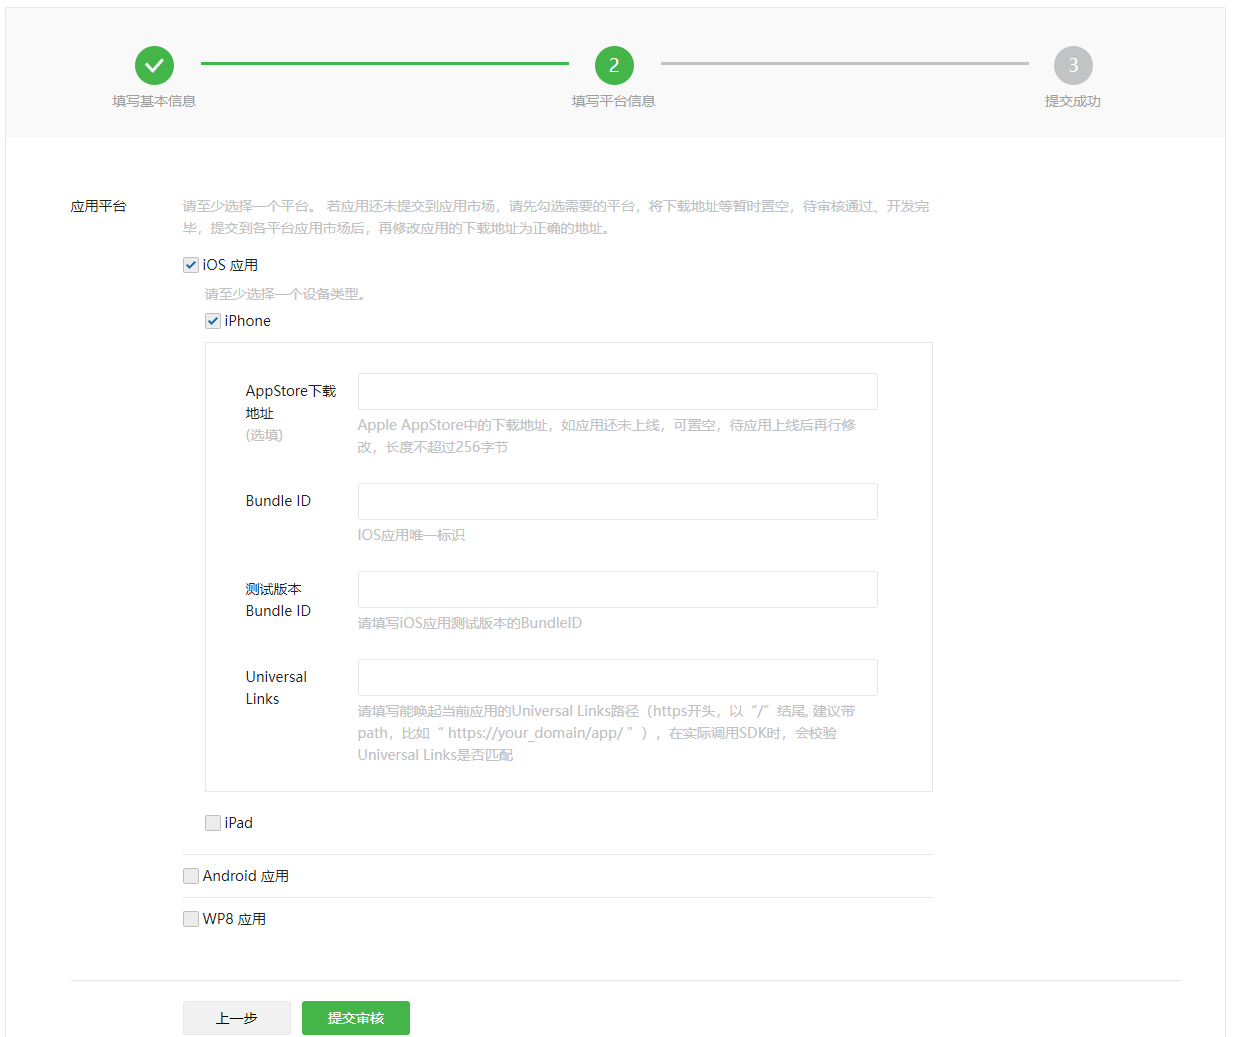Uncheck the iPhone device checkbox
The image size is (1243, 1037).
click(x=213, y=321)
